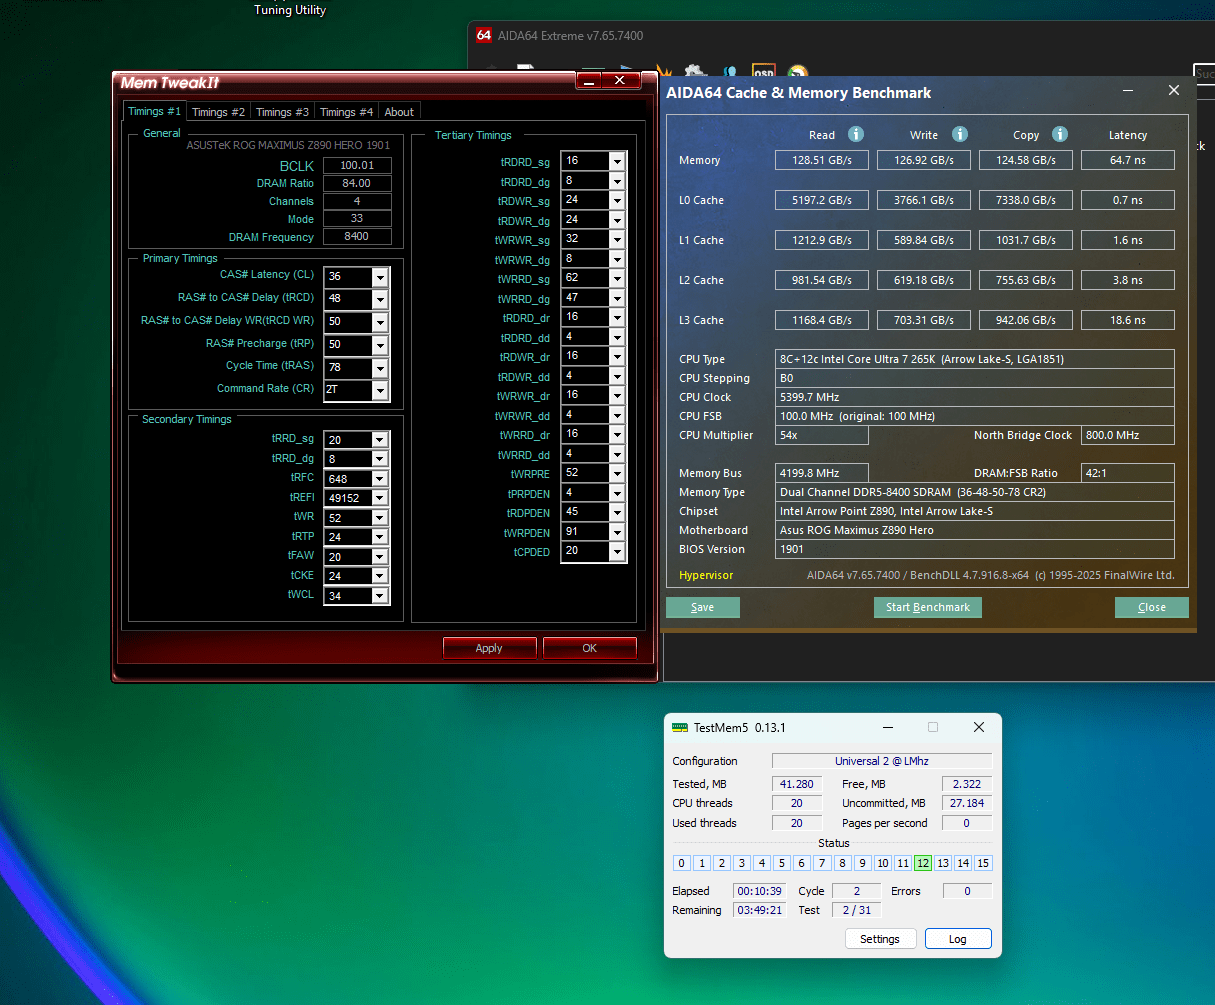
Task: Open the CAS# Latency (CL) dropdown
Action: pyautogui.click(x=380, y=277)
